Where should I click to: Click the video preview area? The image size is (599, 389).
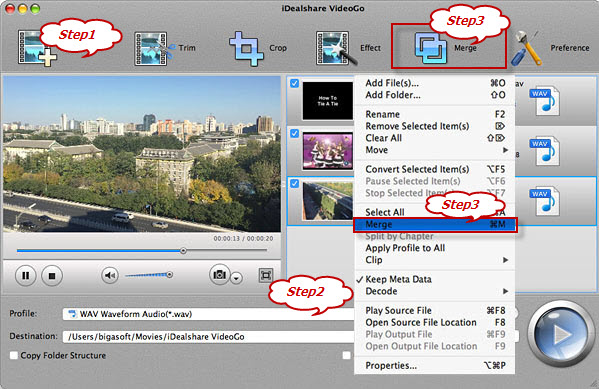pyautogui.click(x=142, y=154)
